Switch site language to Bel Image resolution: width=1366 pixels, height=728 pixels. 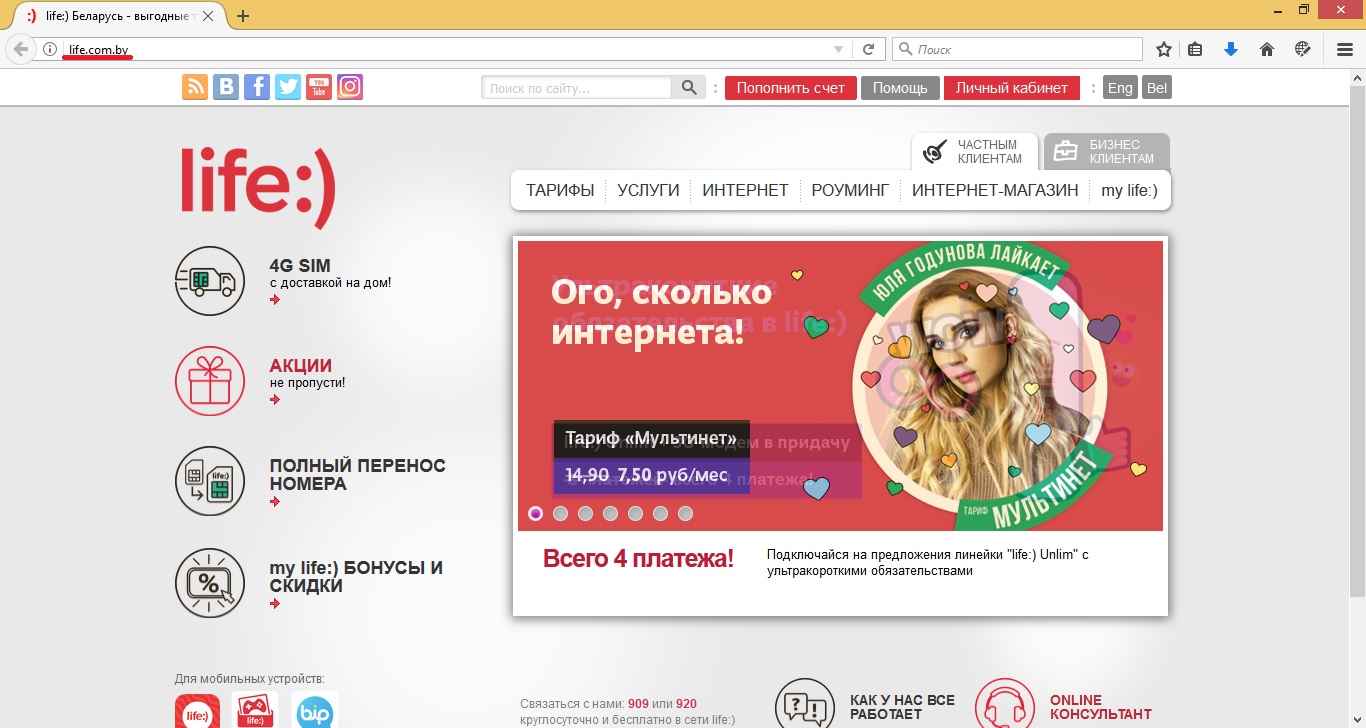pyautogui.click(x=1156, y=87)
